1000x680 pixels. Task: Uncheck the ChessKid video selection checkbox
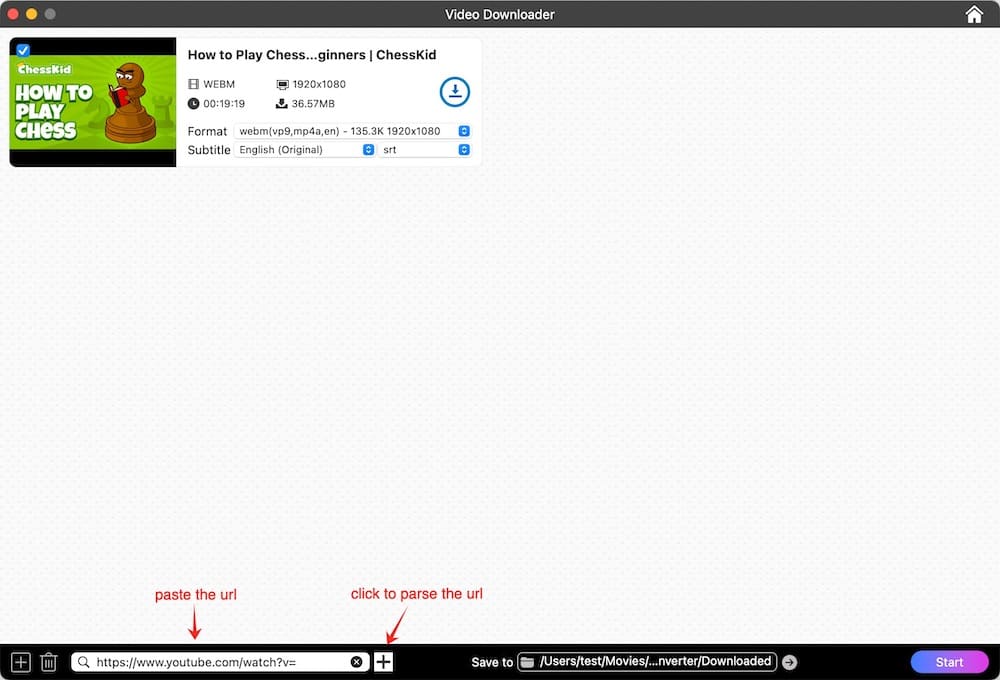(x=23, y=50)
